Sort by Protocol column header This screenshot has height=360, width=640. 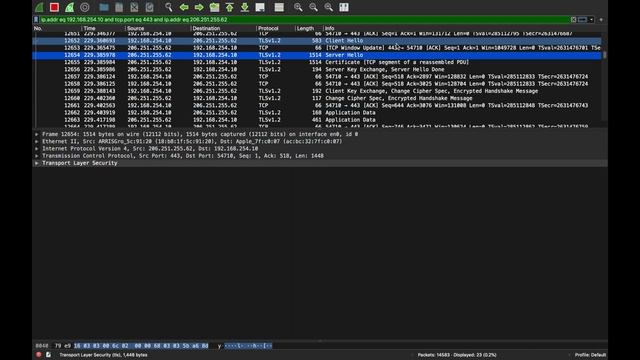(276, 29)
